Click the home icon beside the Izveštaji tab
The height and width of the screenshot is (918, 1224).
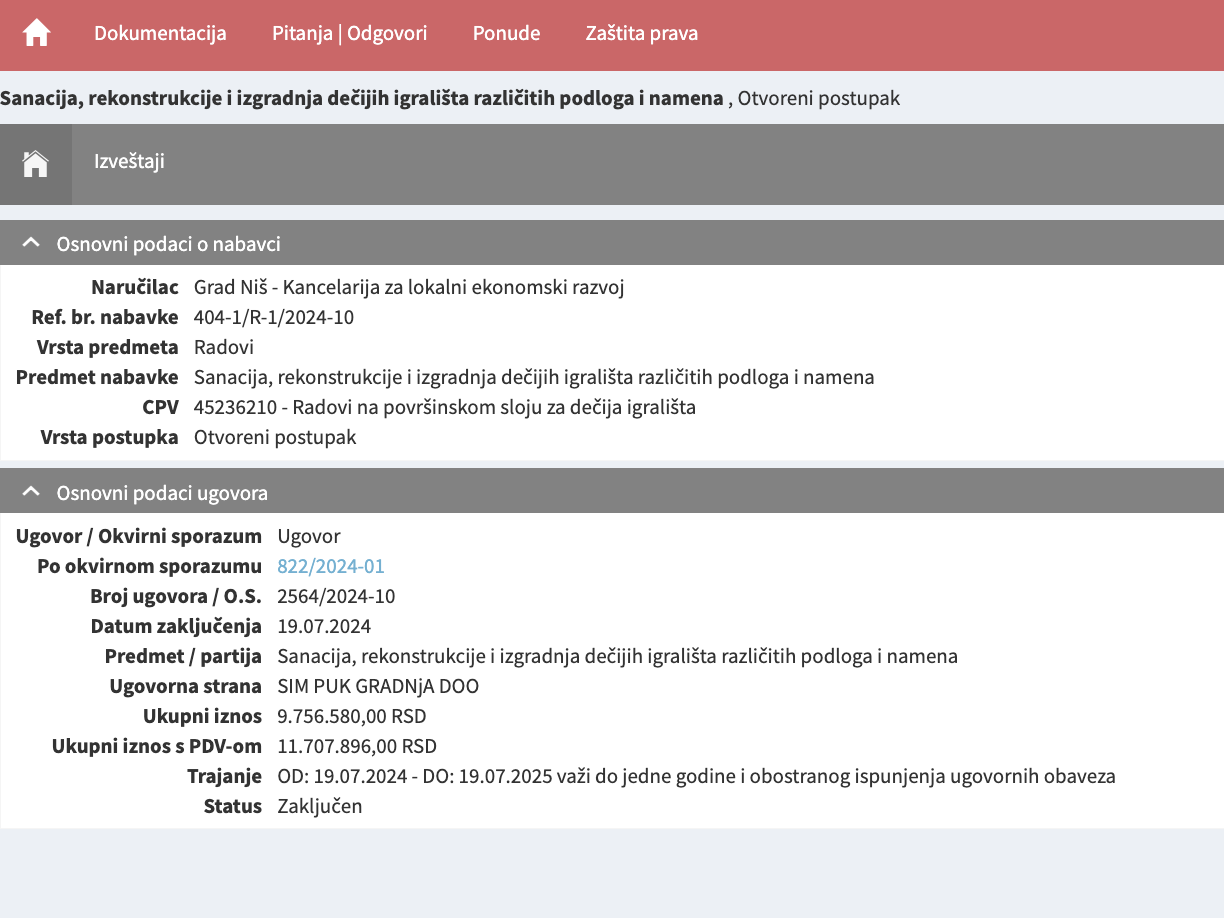(x=36, y=163)
